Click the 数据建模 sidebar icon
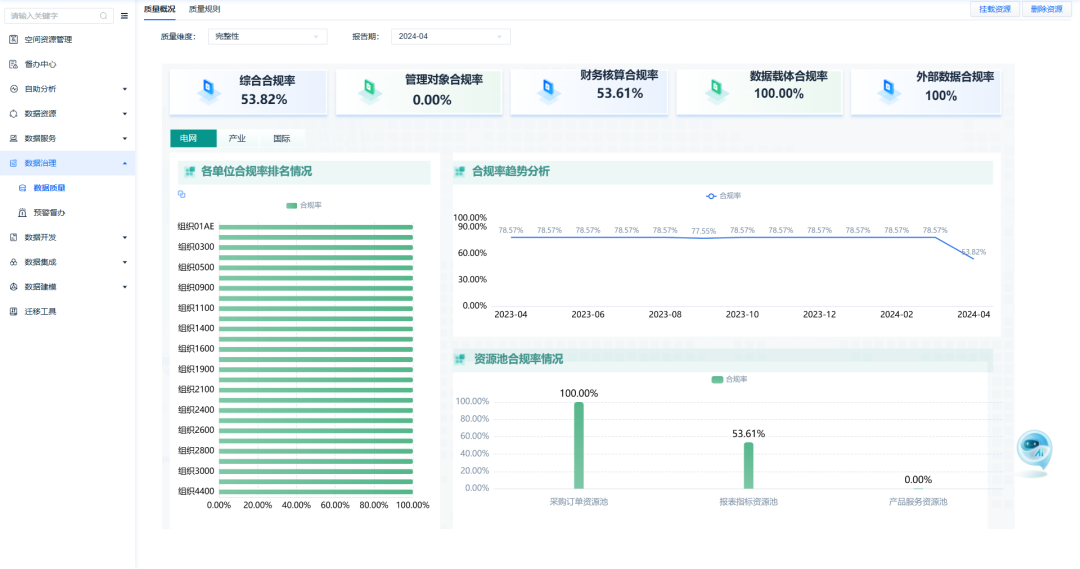This screenshot has width=1080, height=569. [13, 287]
